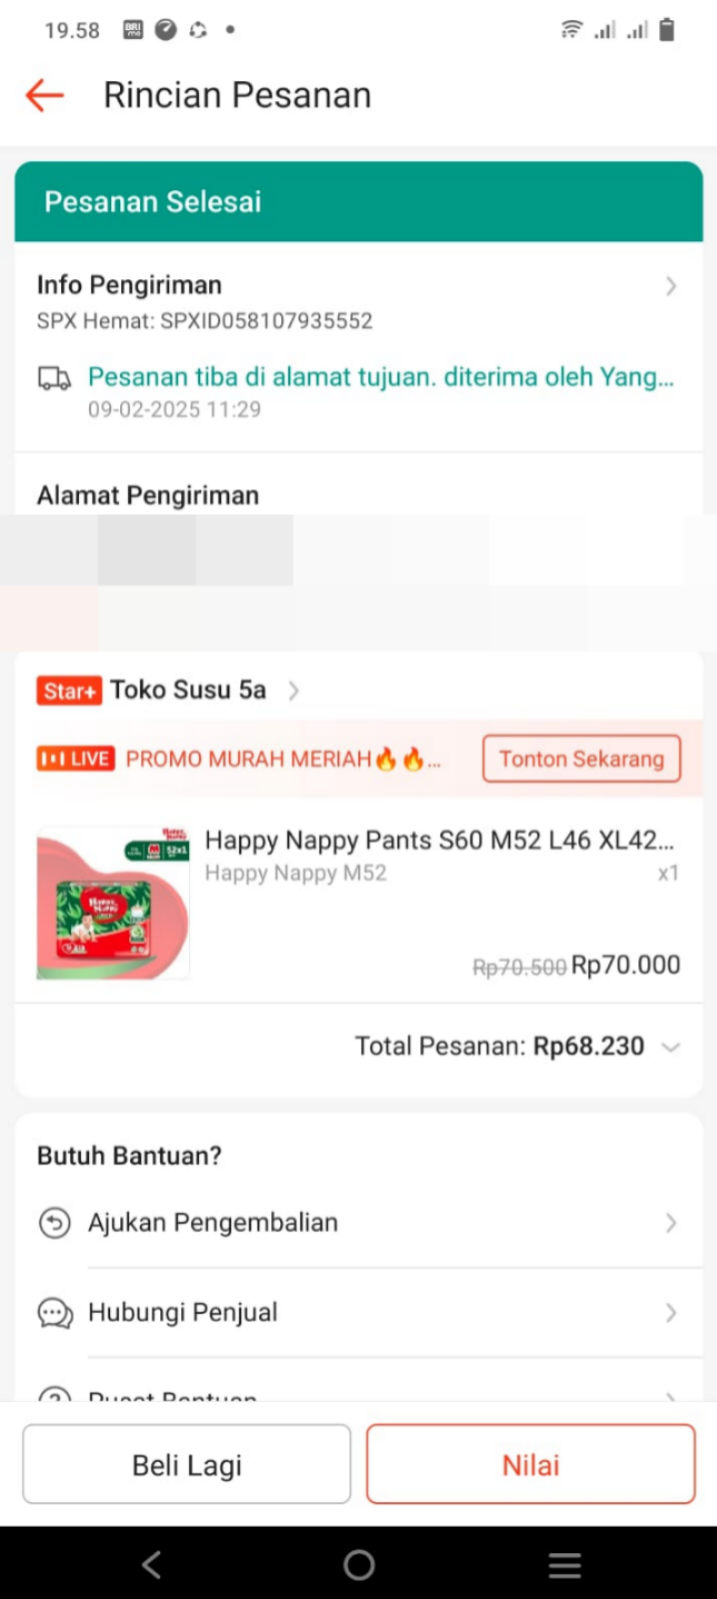Image resolution: width=717 pixels, height=1599 pixels.
Task: Tap the green delivery status text
Action: pyautogui.click(x=380, y=377)
